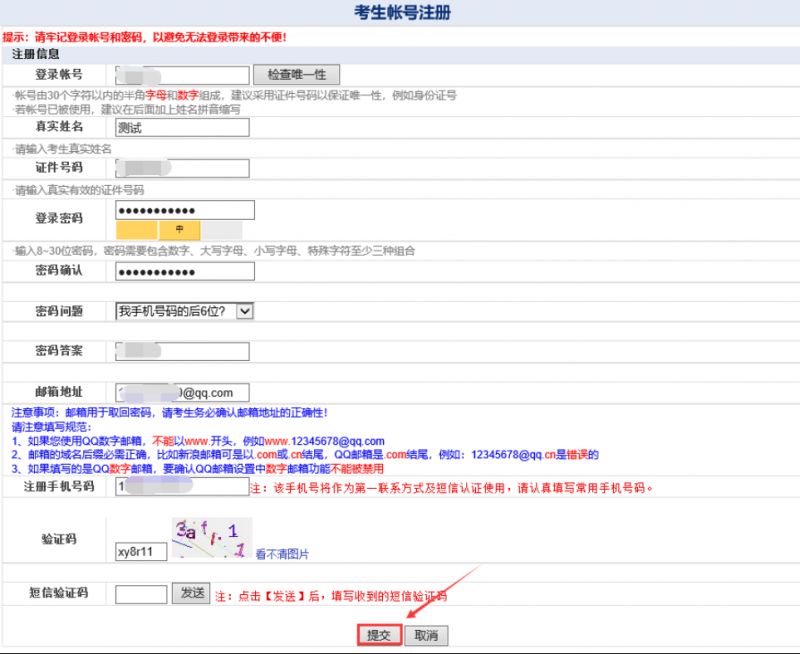Click the 密码答案 input field
Screen dimensions: 800x654
[182, 351]
